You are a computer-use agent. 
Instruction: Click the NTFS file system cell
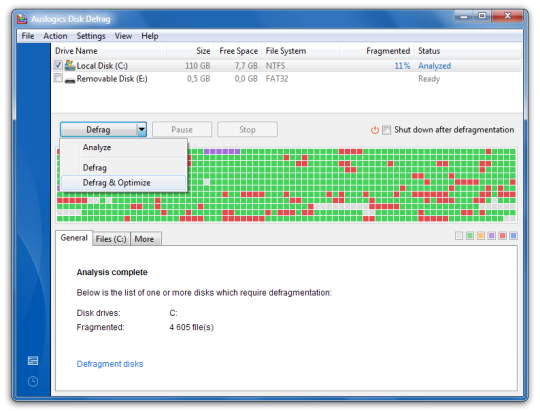275,66
